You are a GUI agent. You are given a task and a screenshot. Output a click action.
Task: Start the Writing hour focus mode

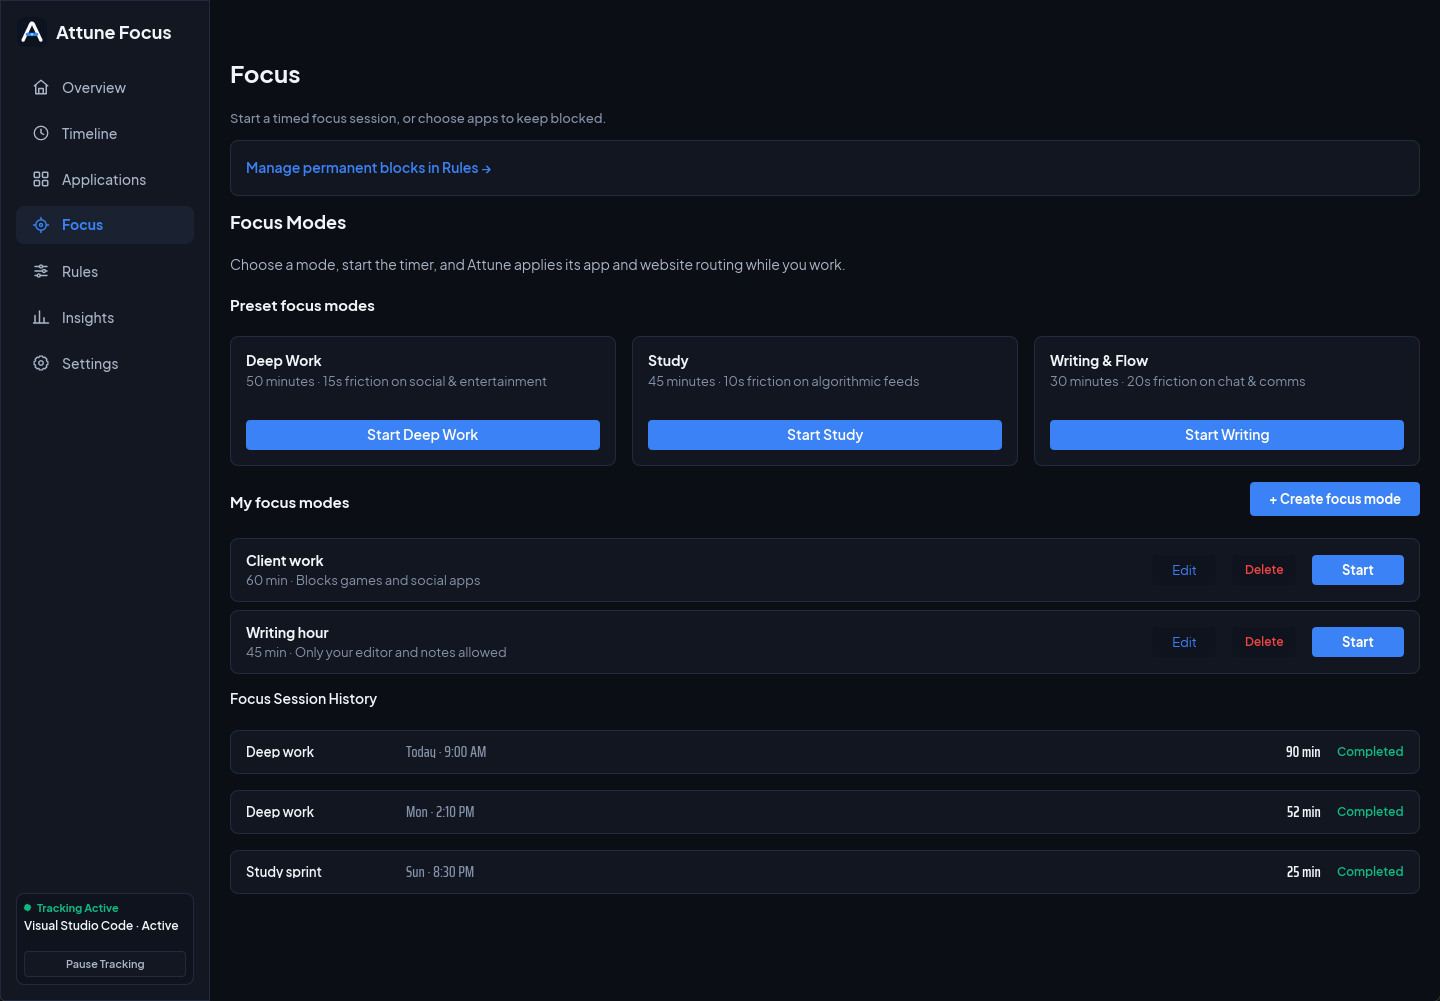tap(1358, 642)
